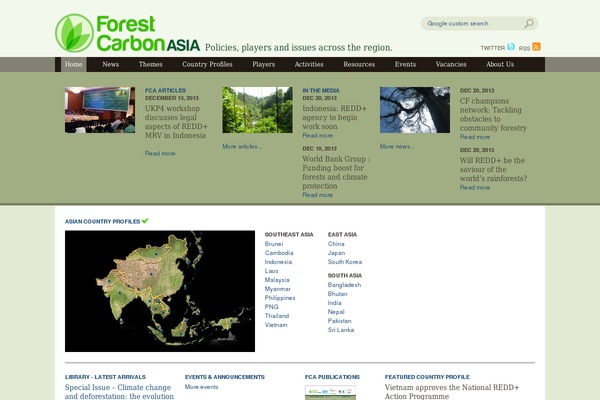Image resolution: width=600 pixels, height=400 pixels.
Task: Open the Events menu item
Action: pos(405,64)
